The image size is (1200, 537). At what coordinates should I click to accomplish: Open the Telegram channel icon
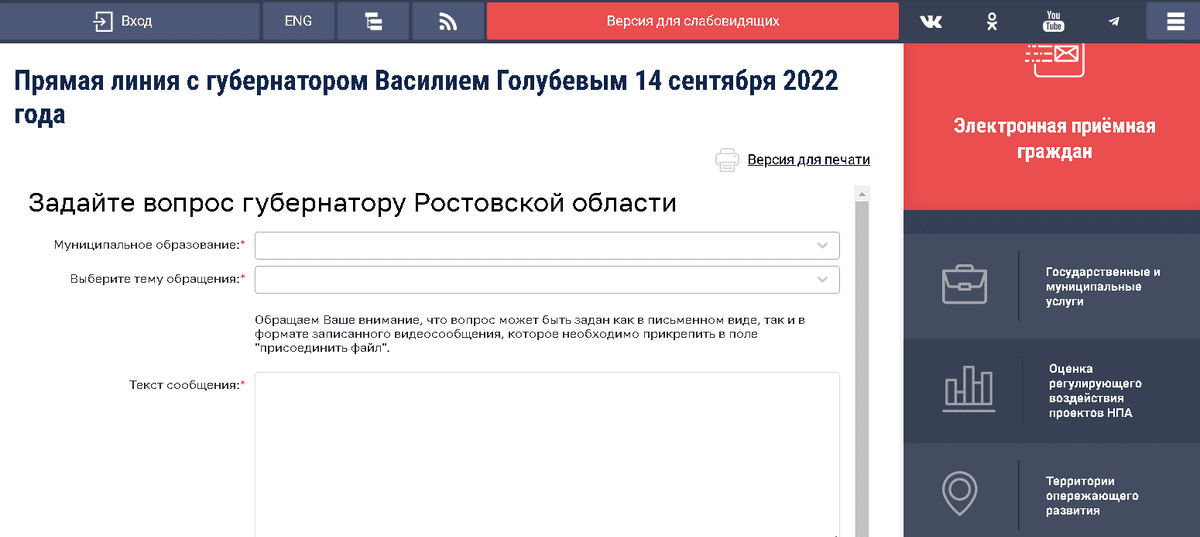tap(1114, 21)
